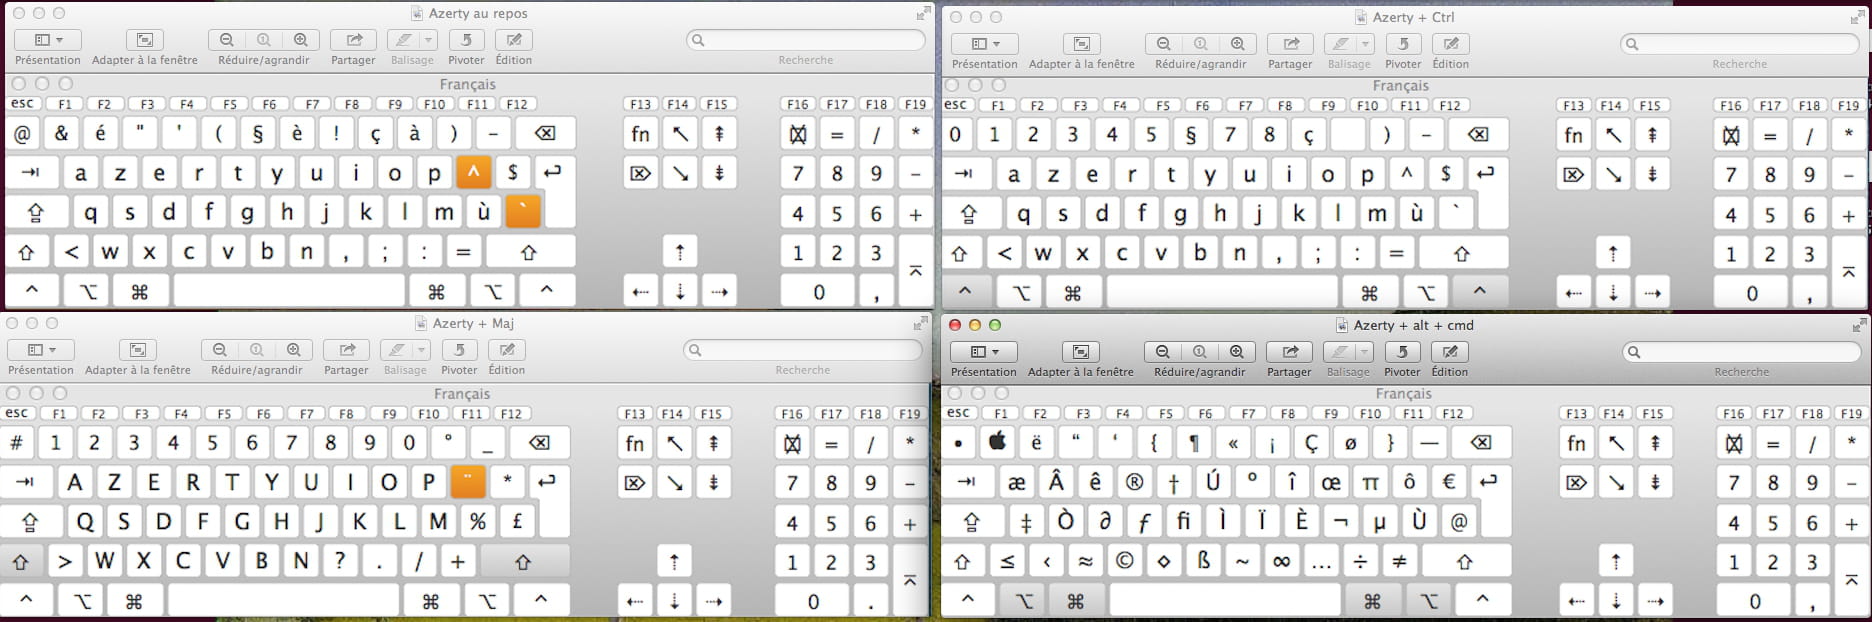The width and height of the screenshot is (1872, 622).
Task: Share the Azerty au repos image
Action: tap(354, 40)
